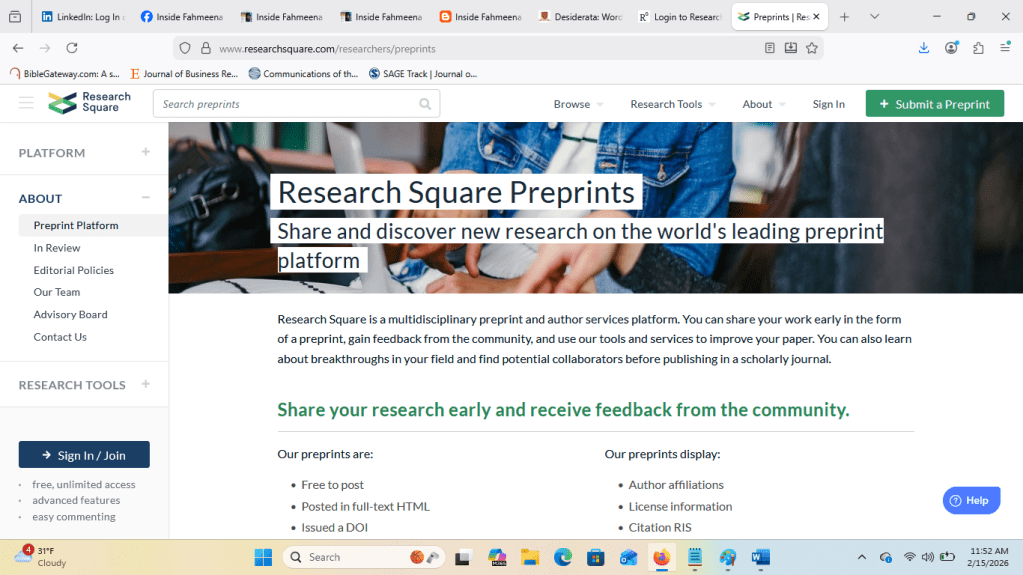Open the Journal of Business Re... bookmark
Image resolution: width=1023 pixels, height=575 pixels.
(184, 74)
